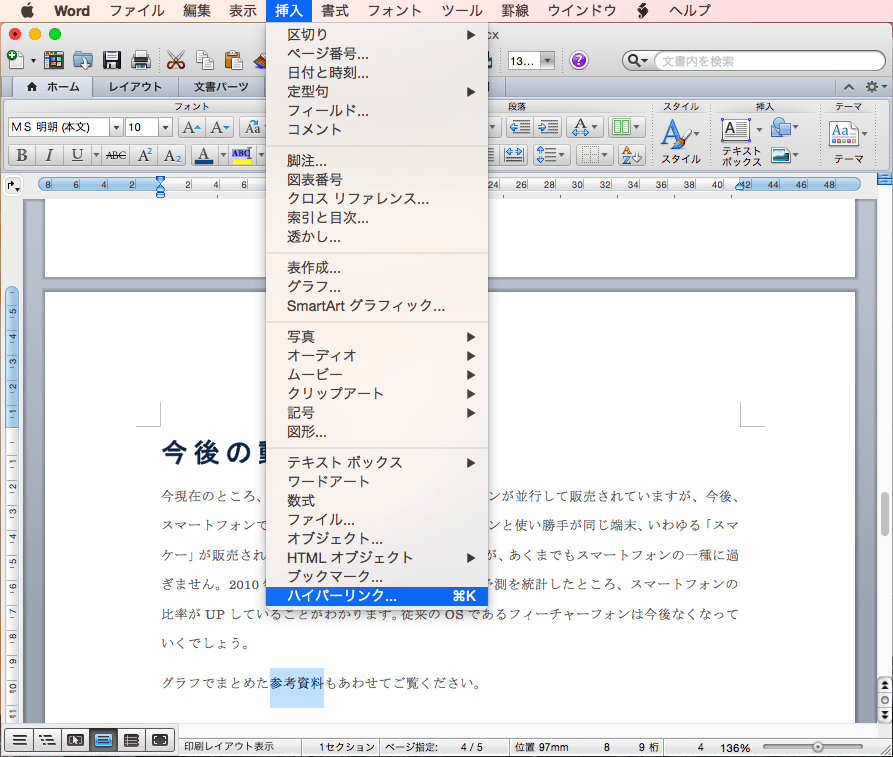Click the yellow text highlight button
Viewport: 893px width, 757px height.
pos(242,155)
